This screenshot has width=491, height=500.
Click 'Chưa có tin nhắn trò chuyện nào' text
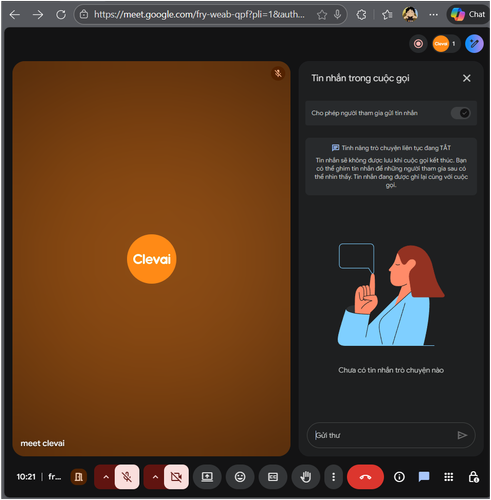pos(391,370)
